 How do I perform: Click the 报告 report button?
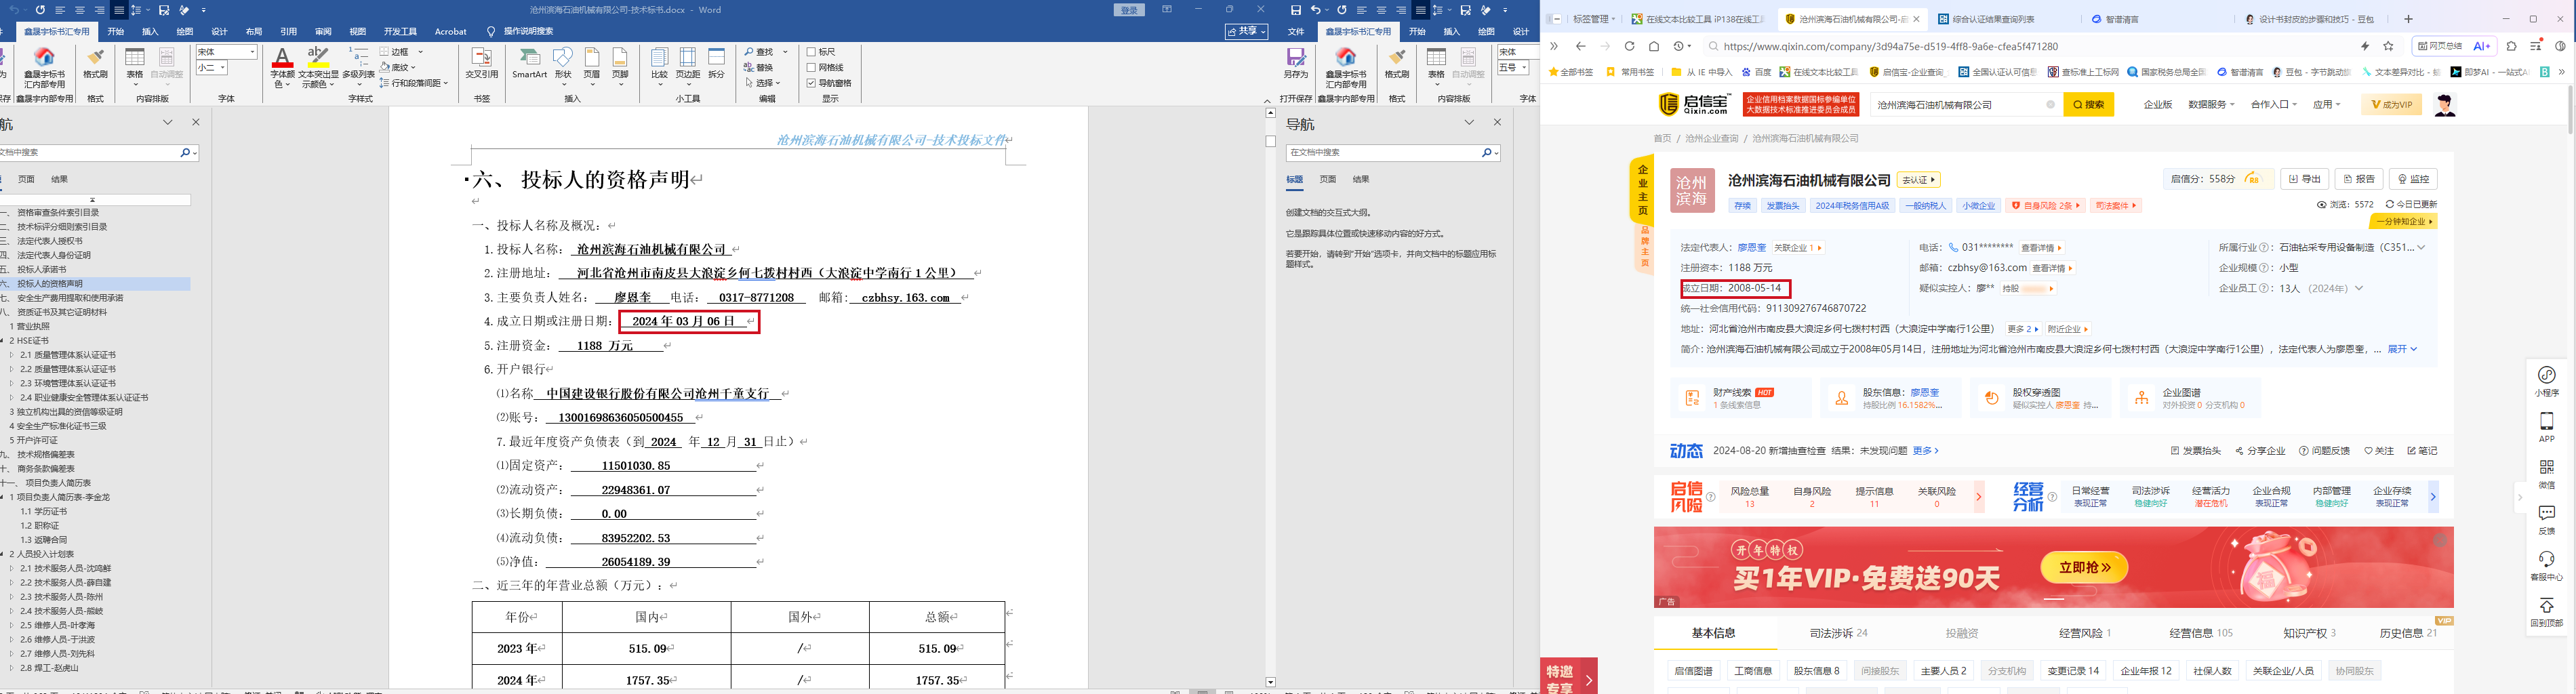point(2359,179)
